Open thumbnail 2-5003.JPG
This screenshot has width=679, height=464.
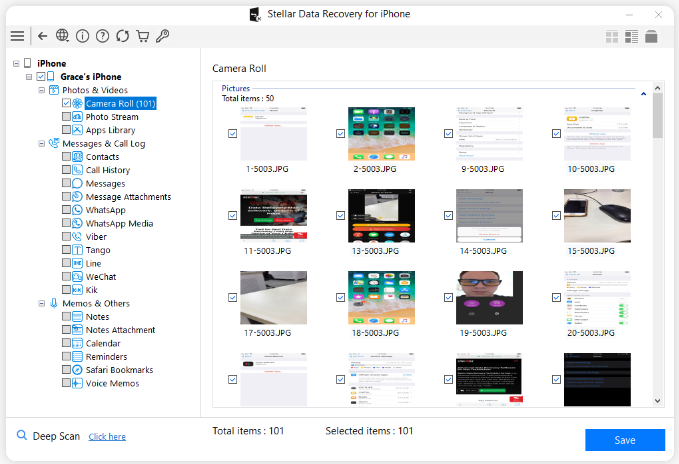[382, 134]
